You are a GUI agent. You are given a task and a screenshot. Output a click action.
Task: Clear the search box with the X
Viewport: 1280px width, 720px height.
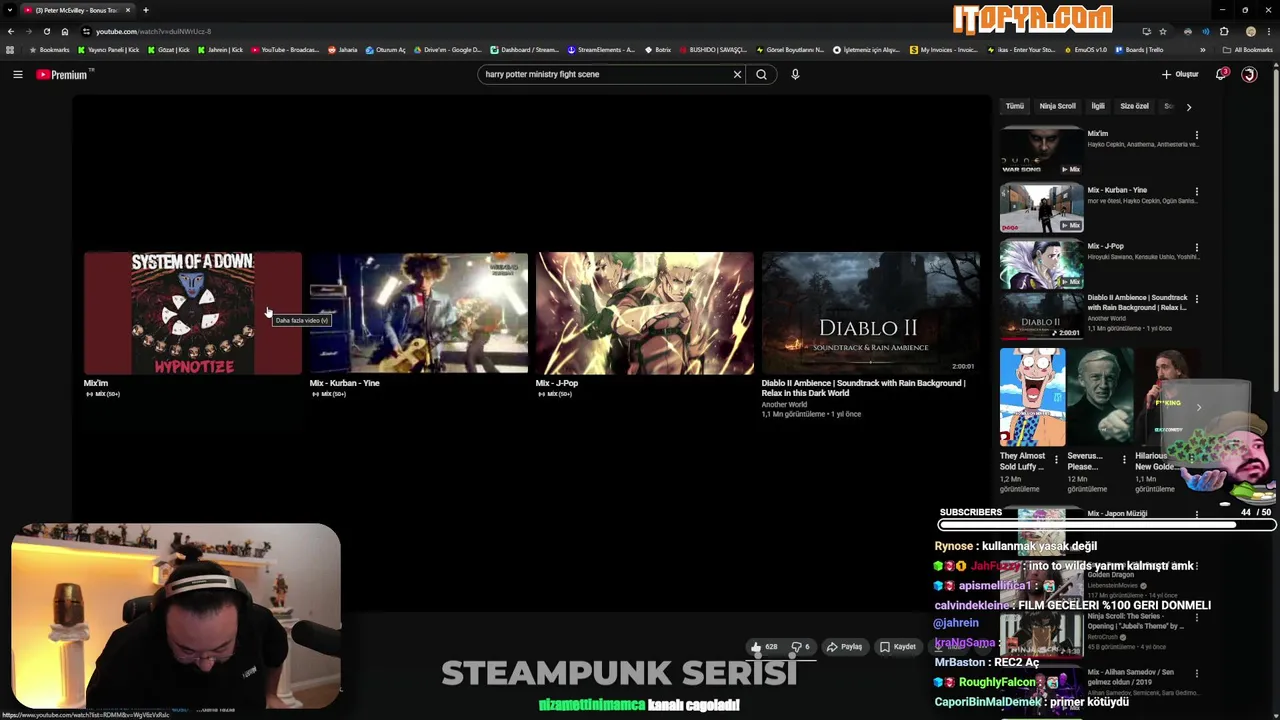pos(737,74)
